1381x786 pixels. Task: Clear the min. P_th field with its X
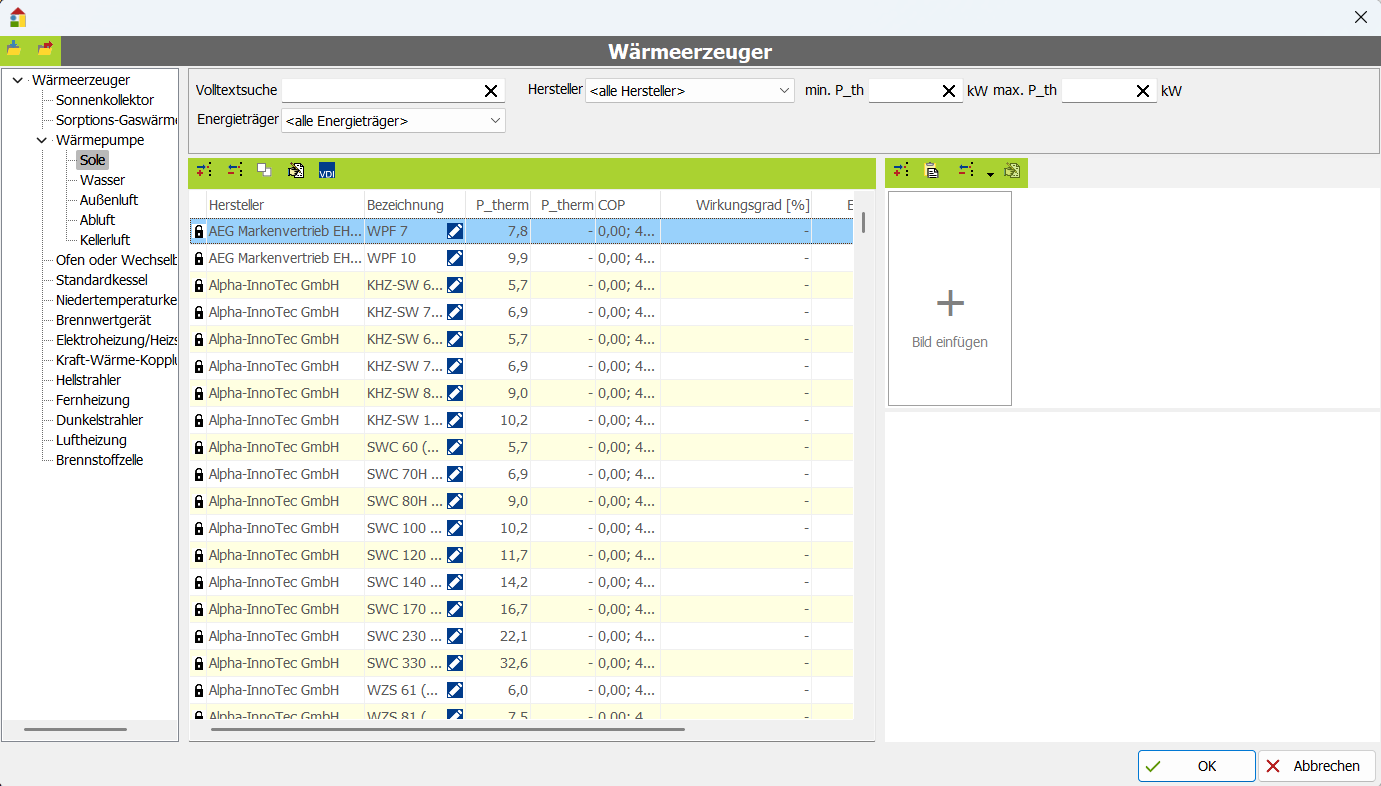(948, 91)
